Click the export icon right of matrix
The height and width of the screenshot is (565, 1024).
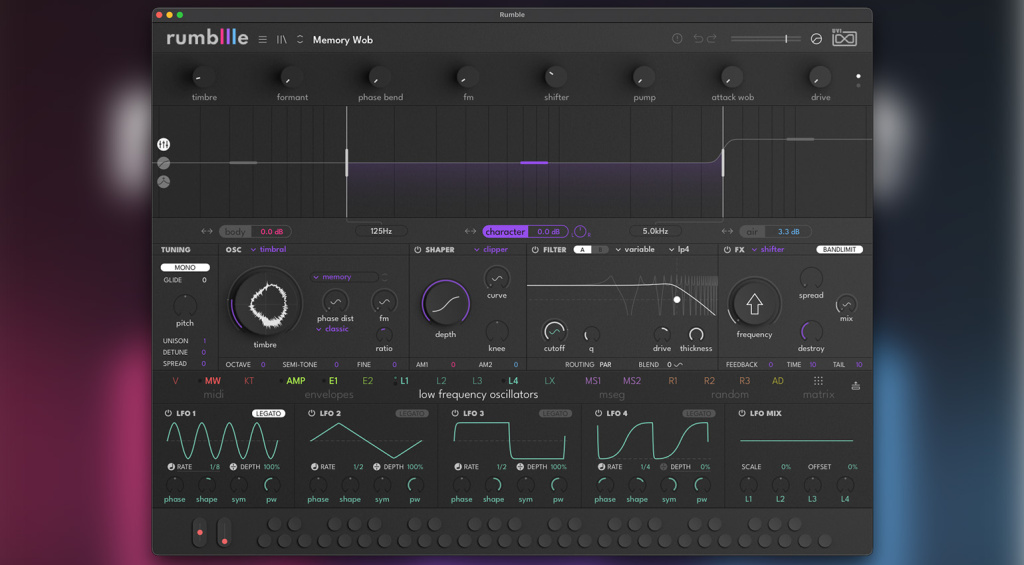[856, 386]
